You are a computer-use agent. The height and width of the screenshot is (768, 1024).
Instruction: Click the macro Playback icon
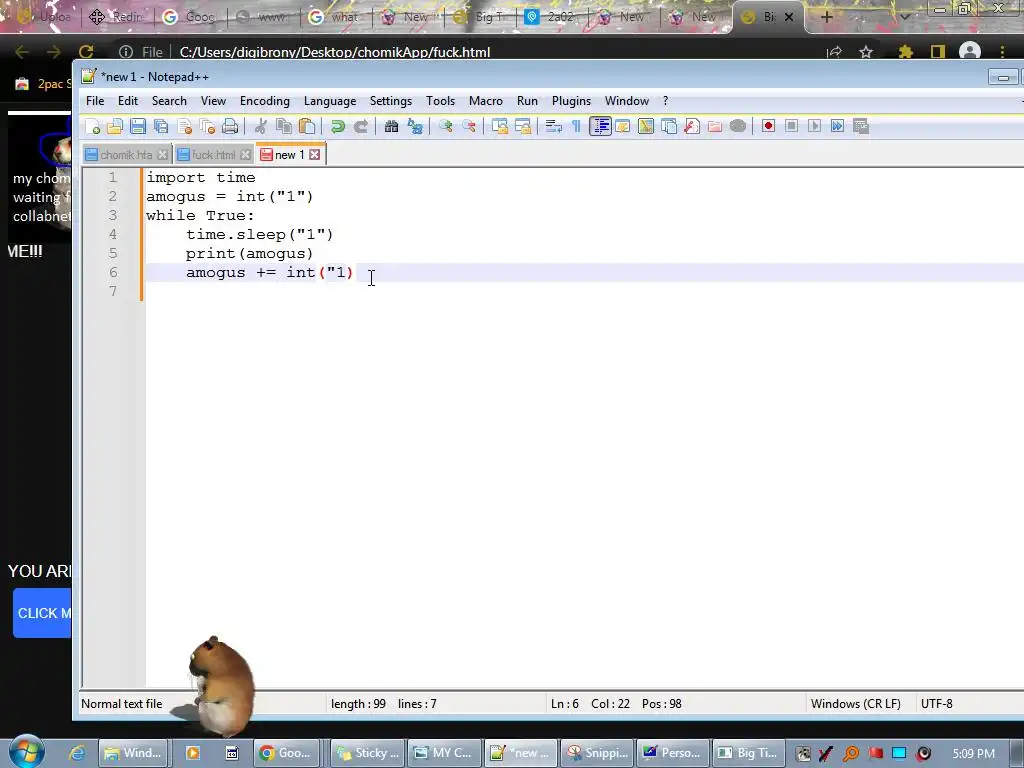[814, 126]
